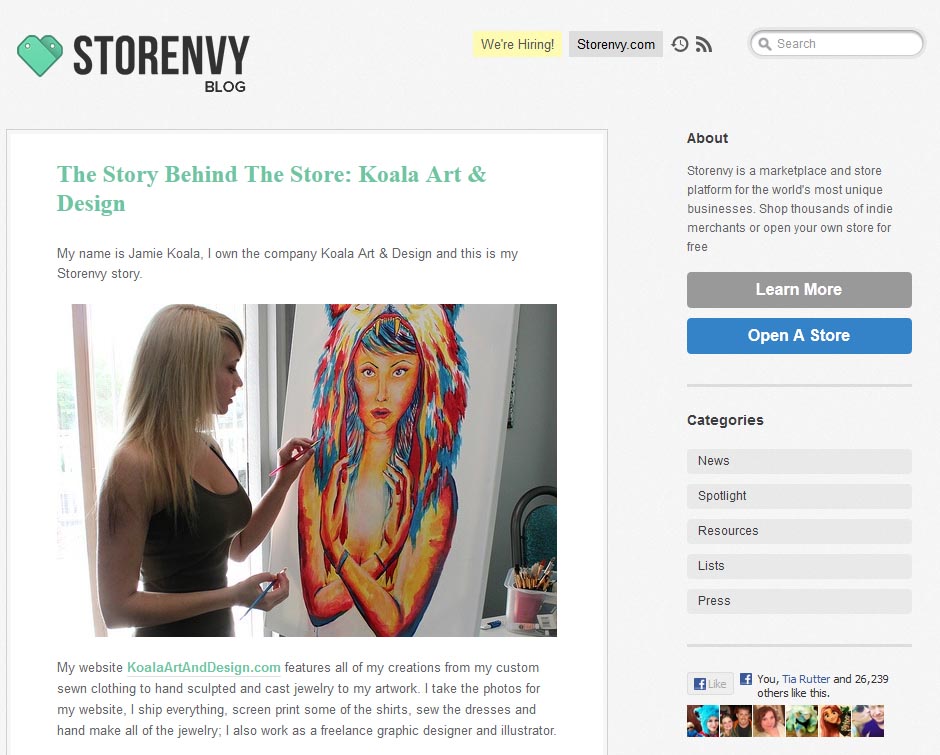Click the search magnifier icon
Screen dimensions: 940x755
tap(764, 44)
